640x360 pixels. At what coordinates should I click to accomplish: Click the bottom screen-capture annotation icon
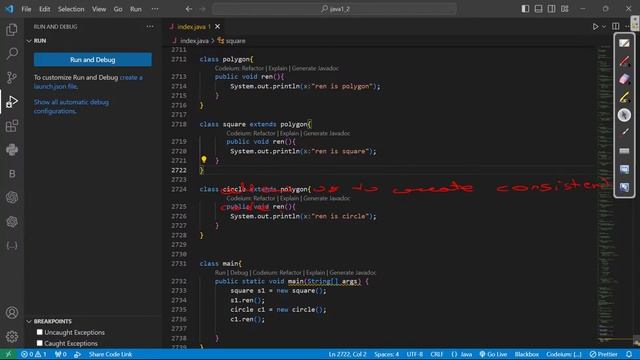point(624,187)
